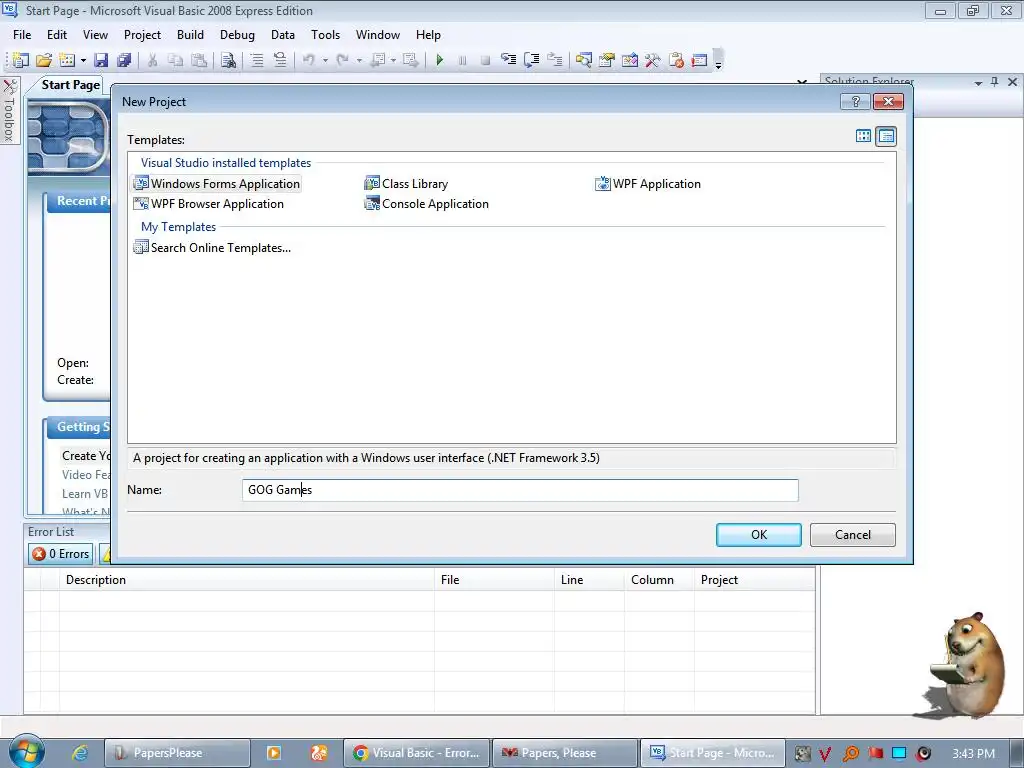Select Windows Forms Application template
The width and height of the screenshot is (1024, 768).
coord(217,184)
